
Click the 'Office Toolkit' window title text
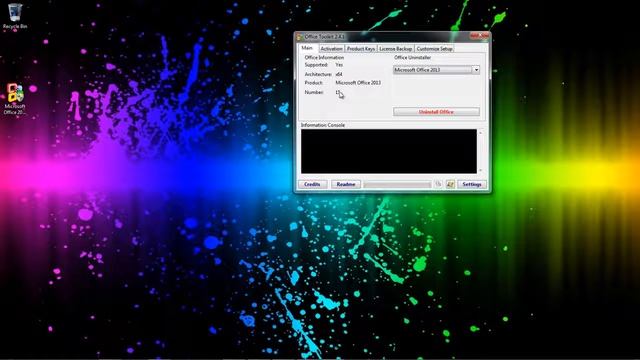tap(324, 37)
